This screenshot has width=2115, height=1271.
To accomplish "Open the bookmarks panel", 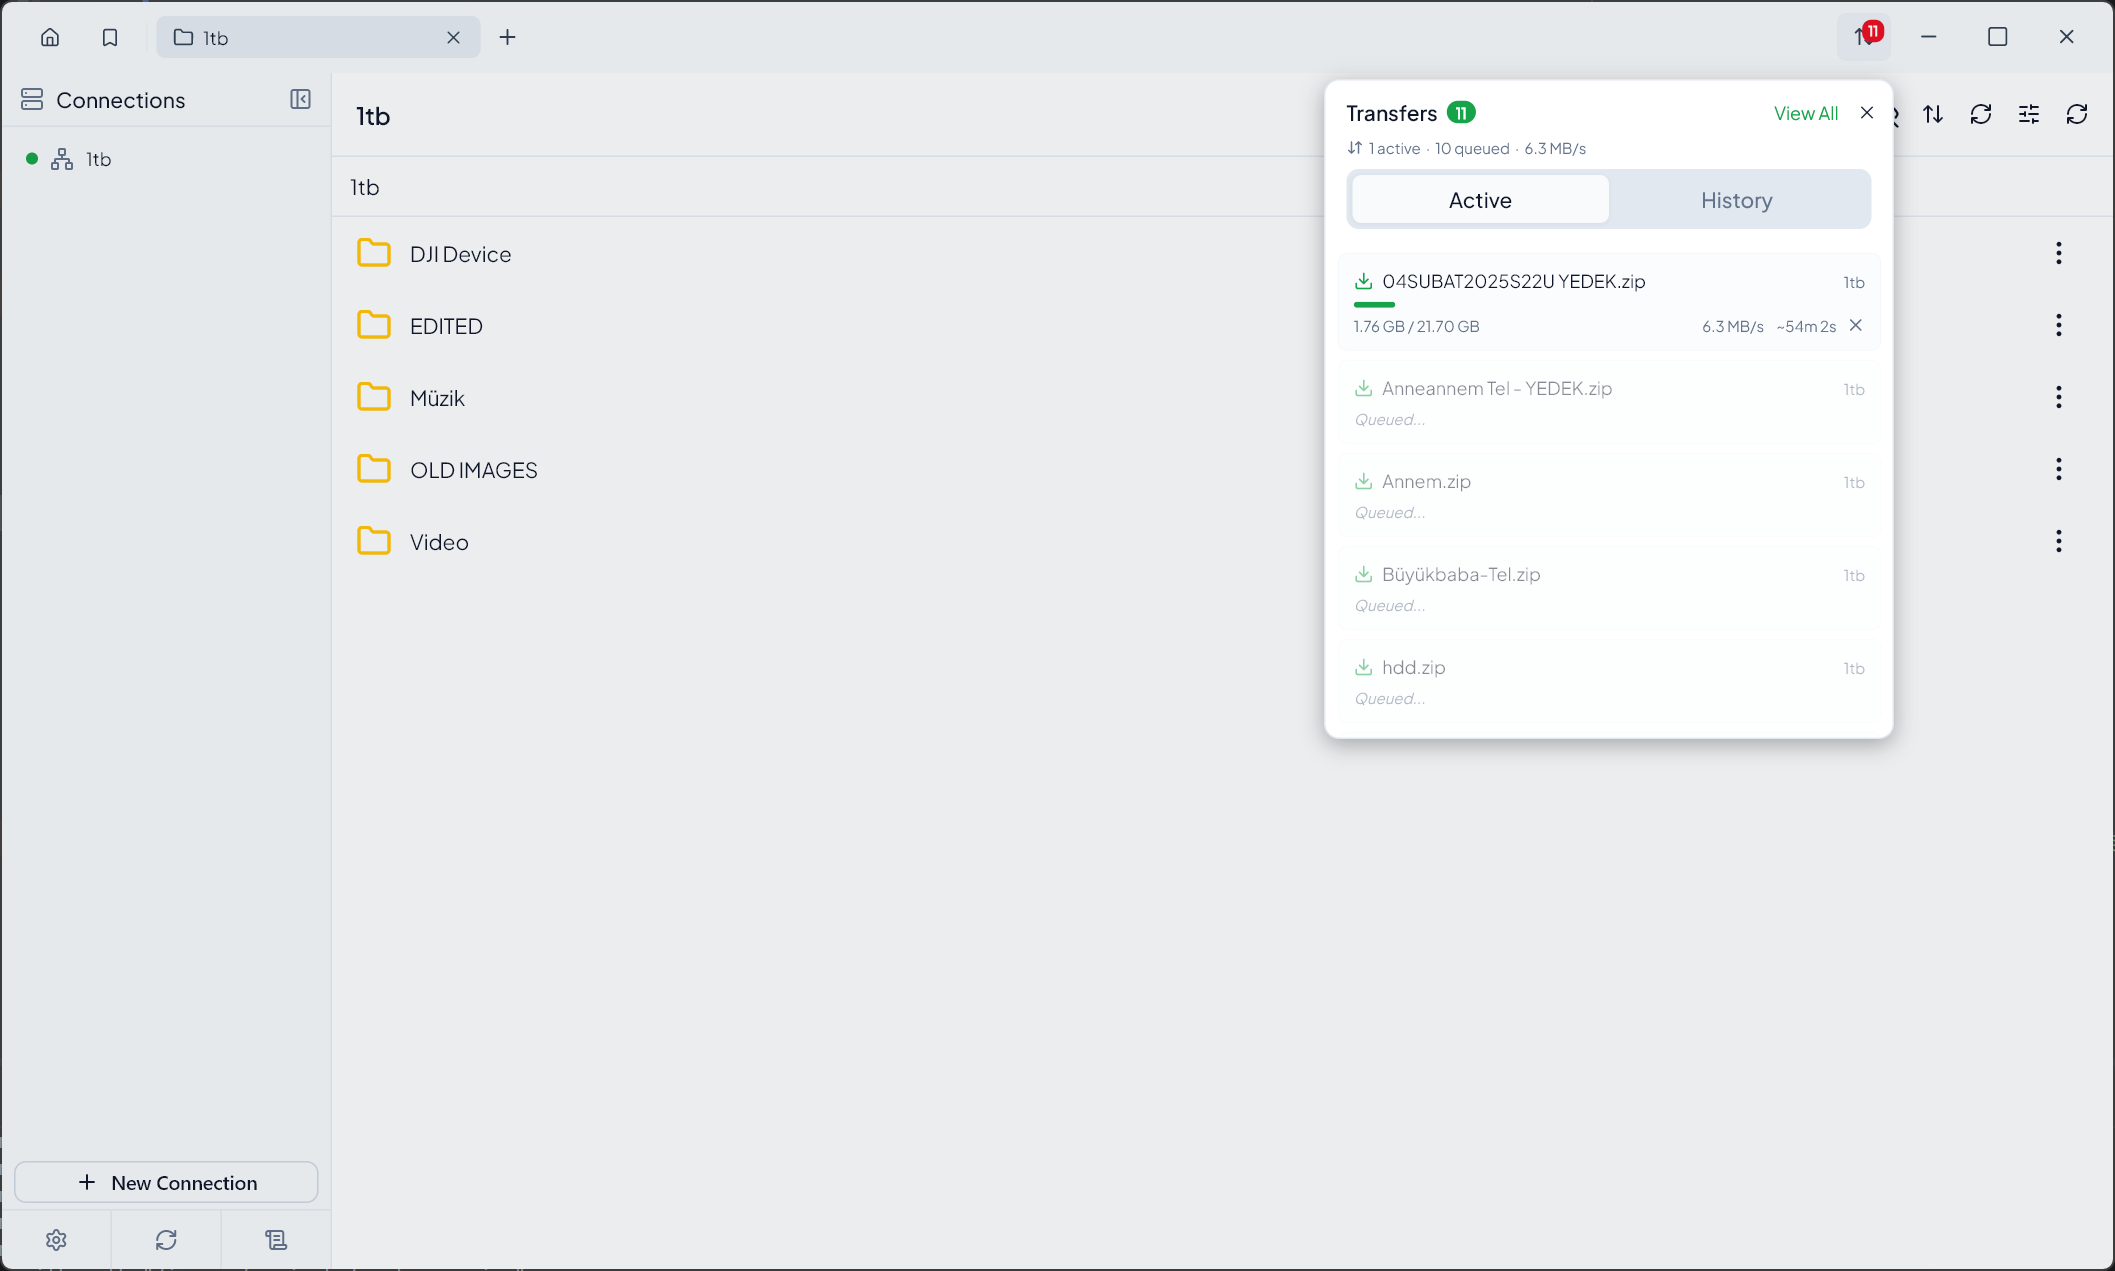I will coord(109,37).
